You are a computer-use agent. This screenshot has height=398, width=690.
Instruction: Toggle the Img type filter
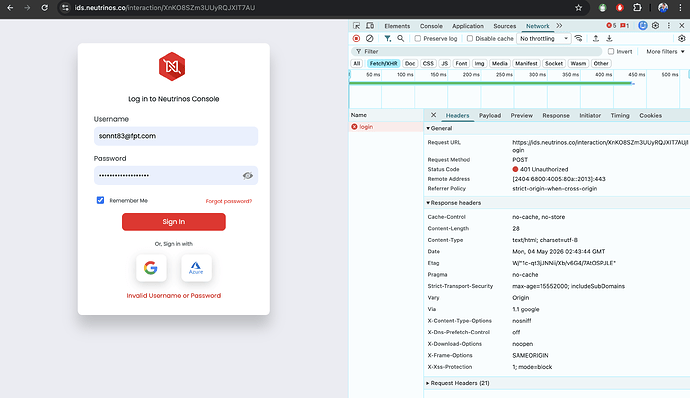[479, 63]
